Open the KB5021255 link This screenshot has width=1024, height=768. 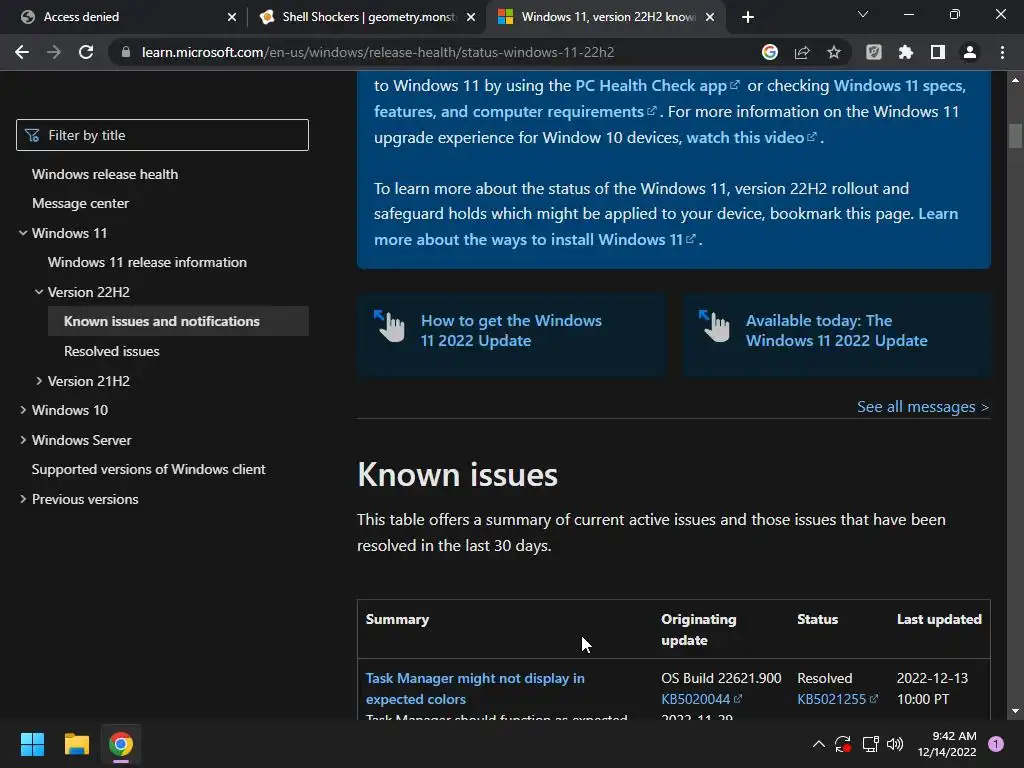point(837,699)
